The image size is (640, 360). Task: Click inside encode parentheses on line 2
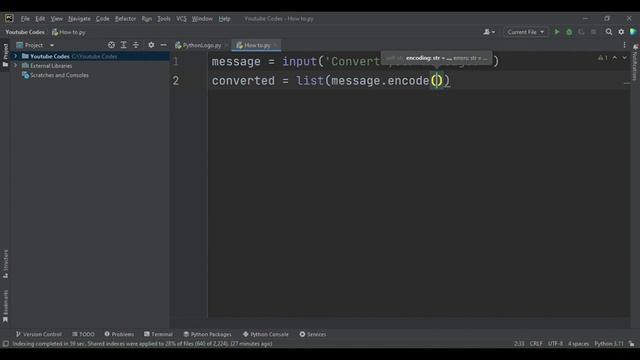(x=437, y=80)
